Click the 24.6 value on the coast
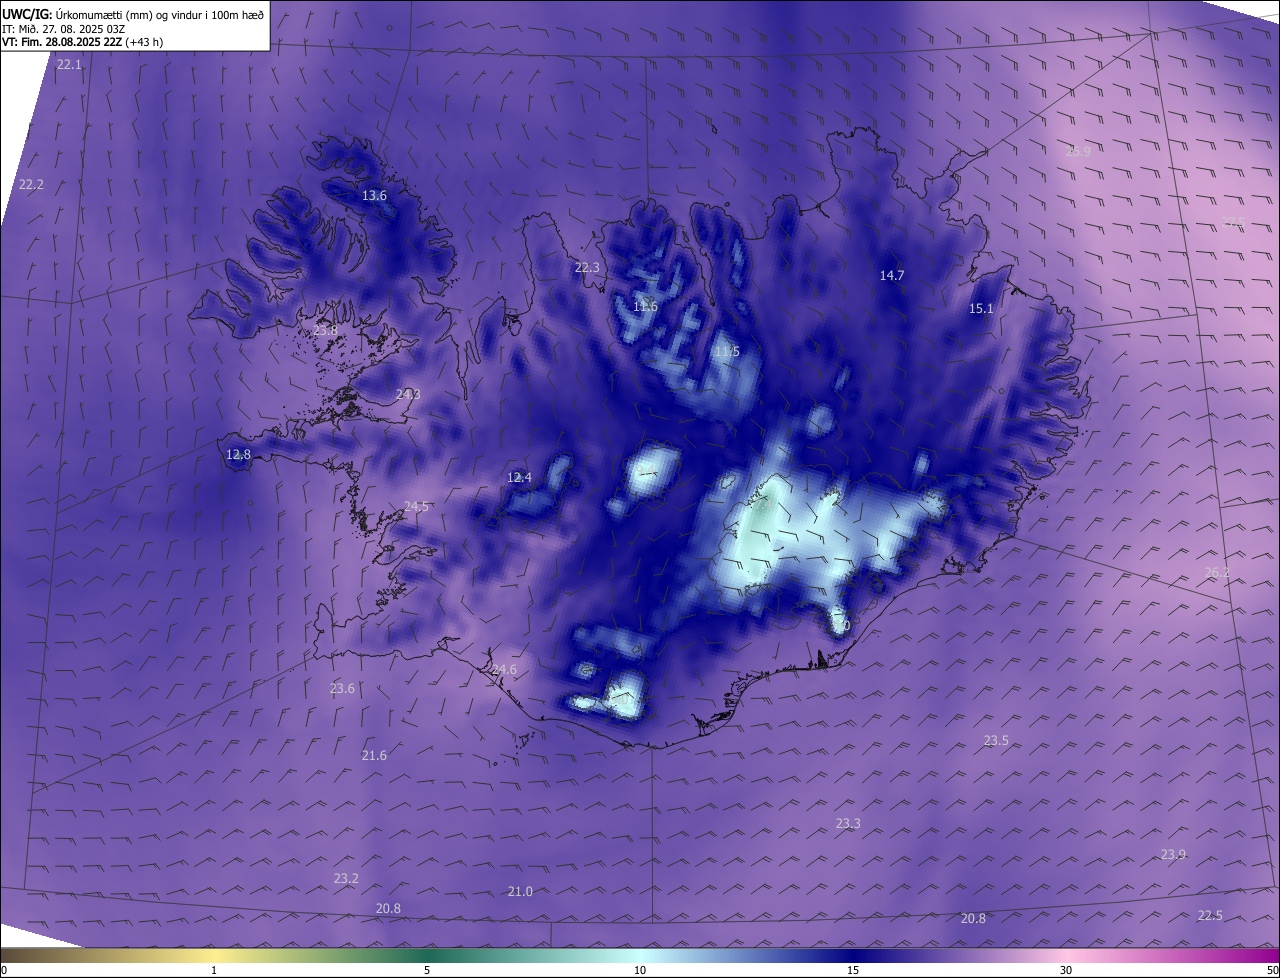 coord(504,670)
